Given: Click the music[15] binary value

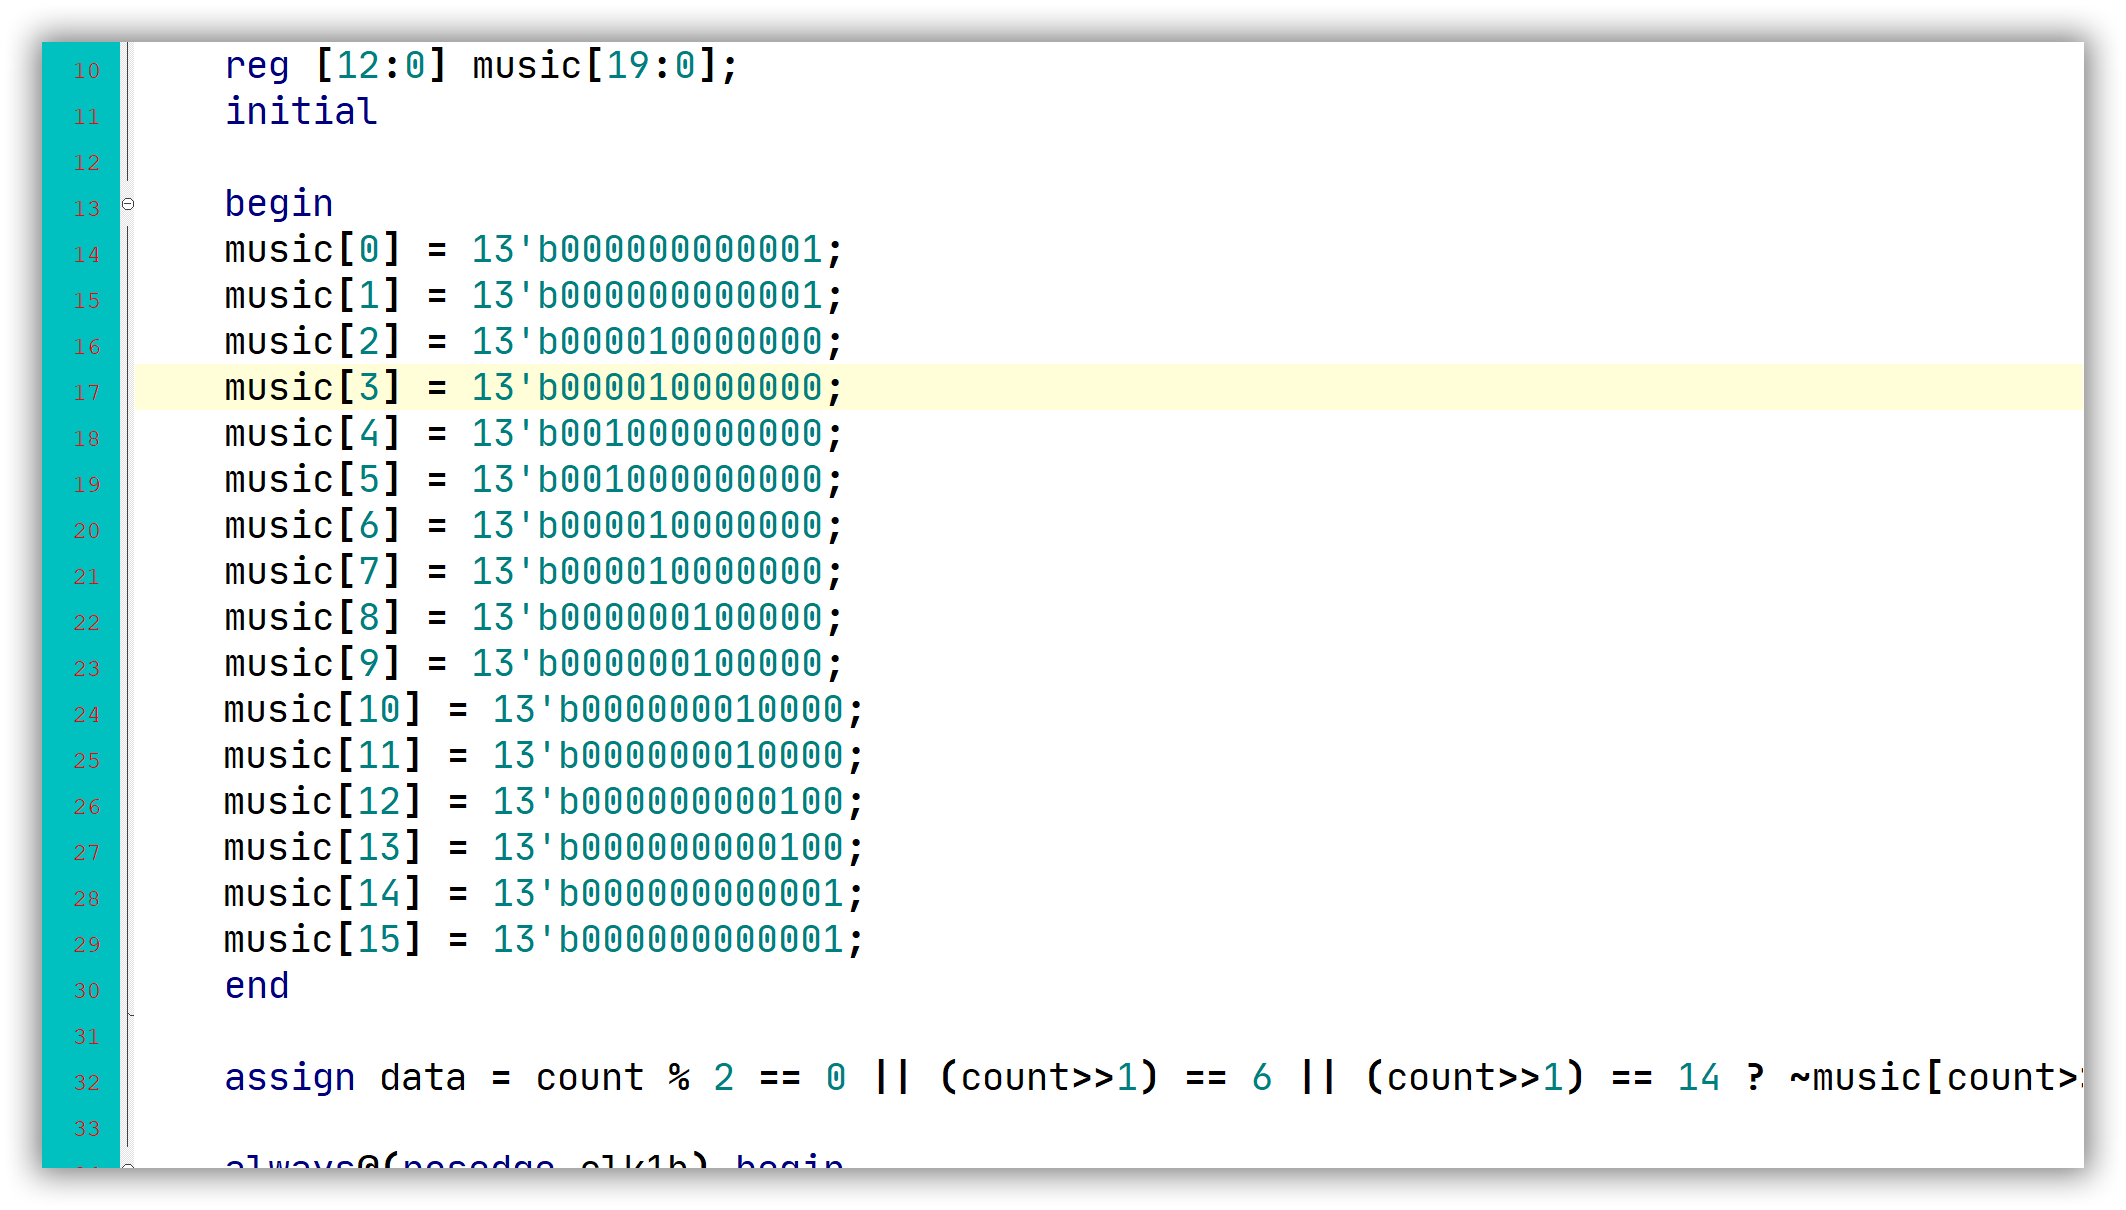Looking at the screenshot, I should (x=667, y=939).
